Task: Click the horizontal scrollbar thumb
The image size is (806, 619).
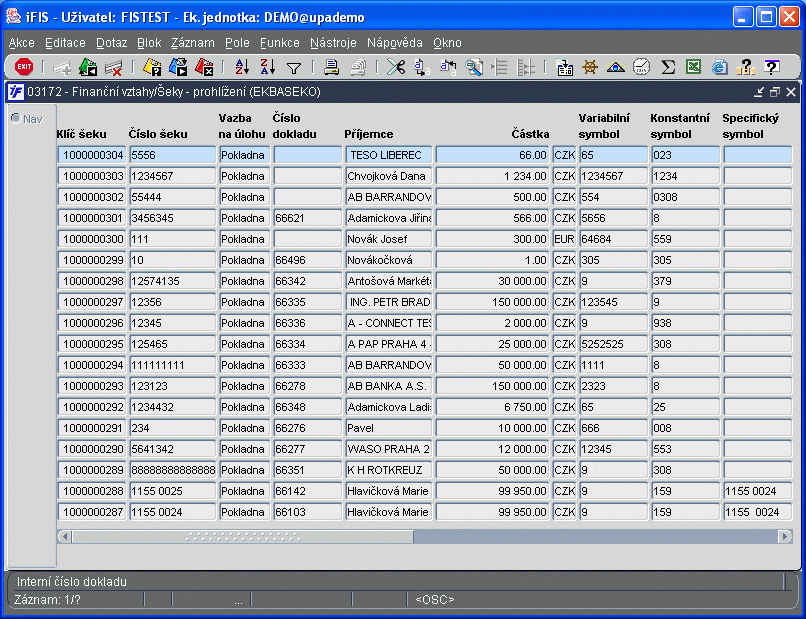Action: (243, 537)
